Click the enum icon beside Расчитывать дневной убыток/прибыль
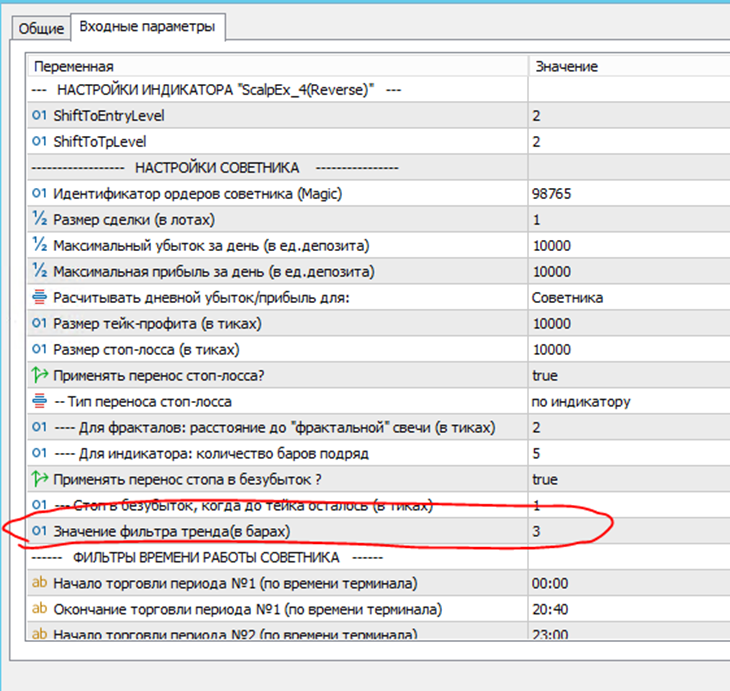Screen dimensions: 730x691 [40, 297]
